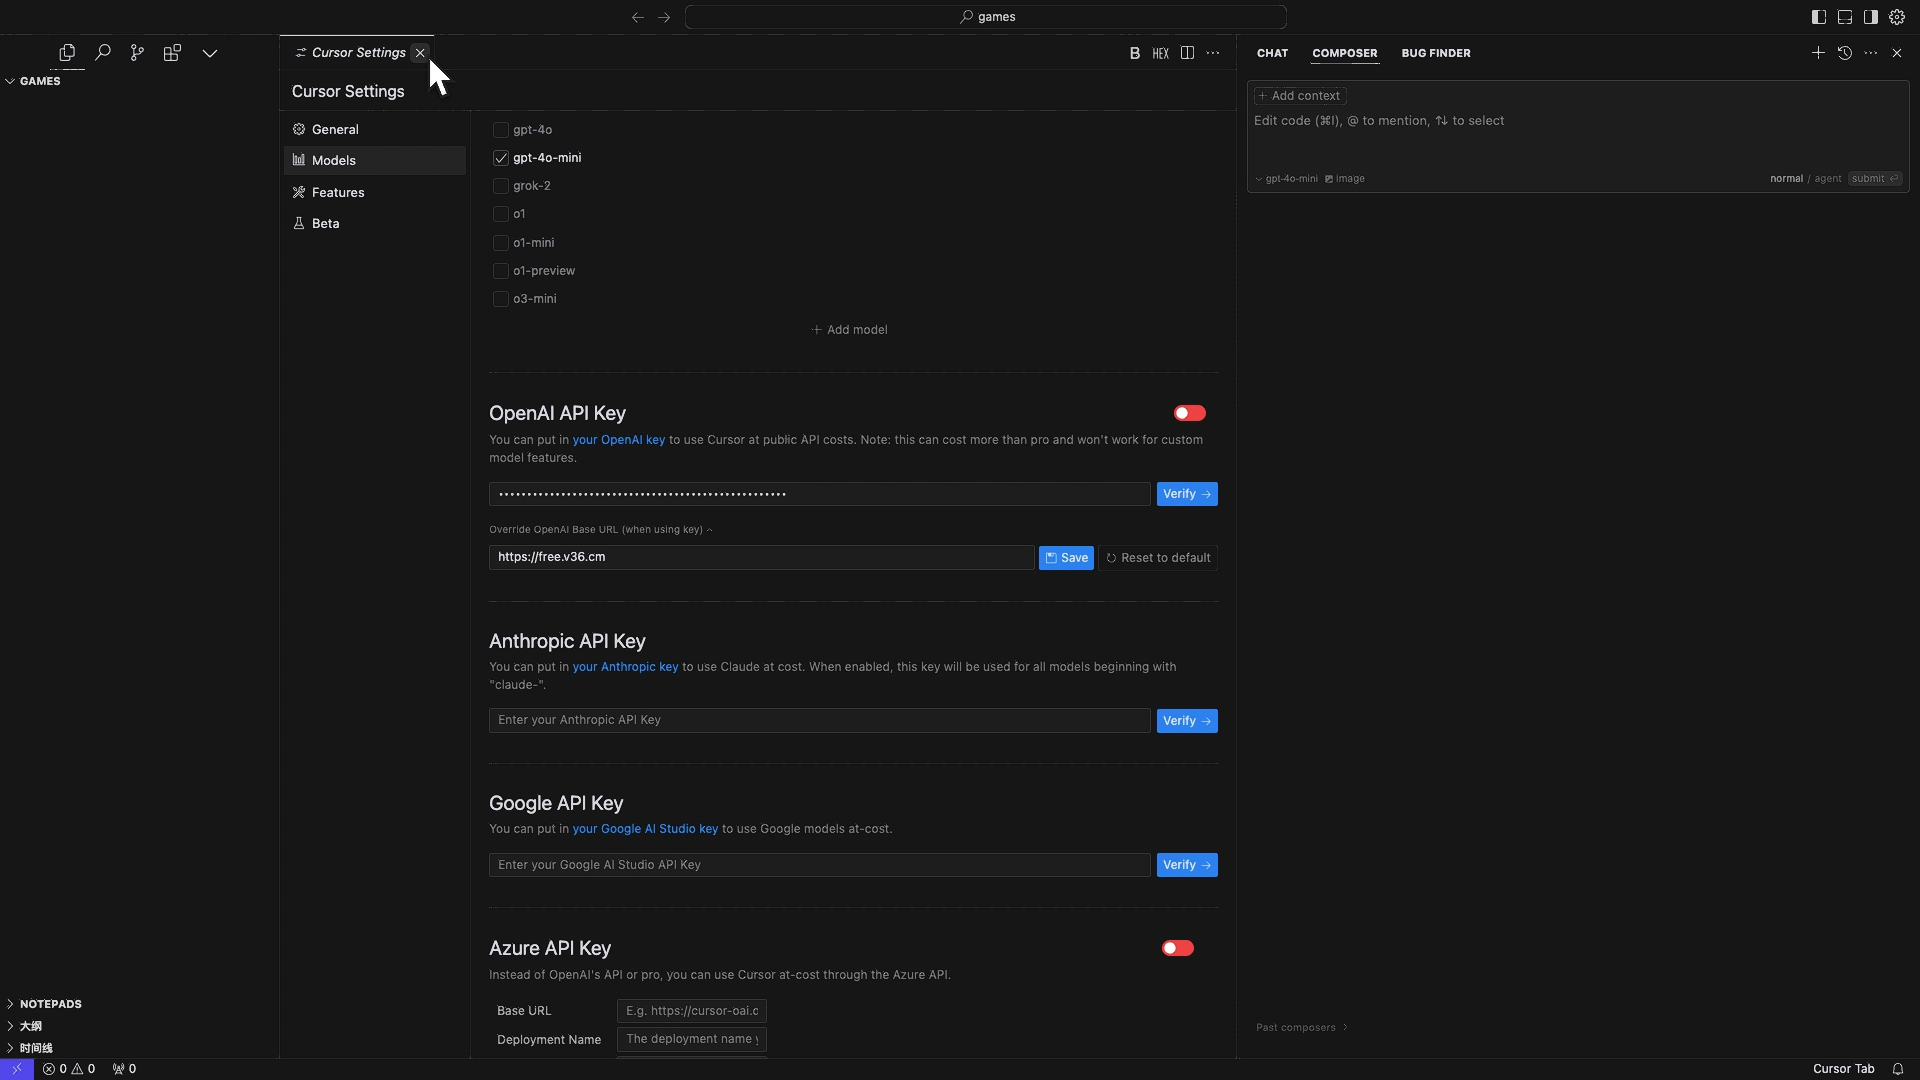Click the ports broadcast status icon

point(124,1069)
